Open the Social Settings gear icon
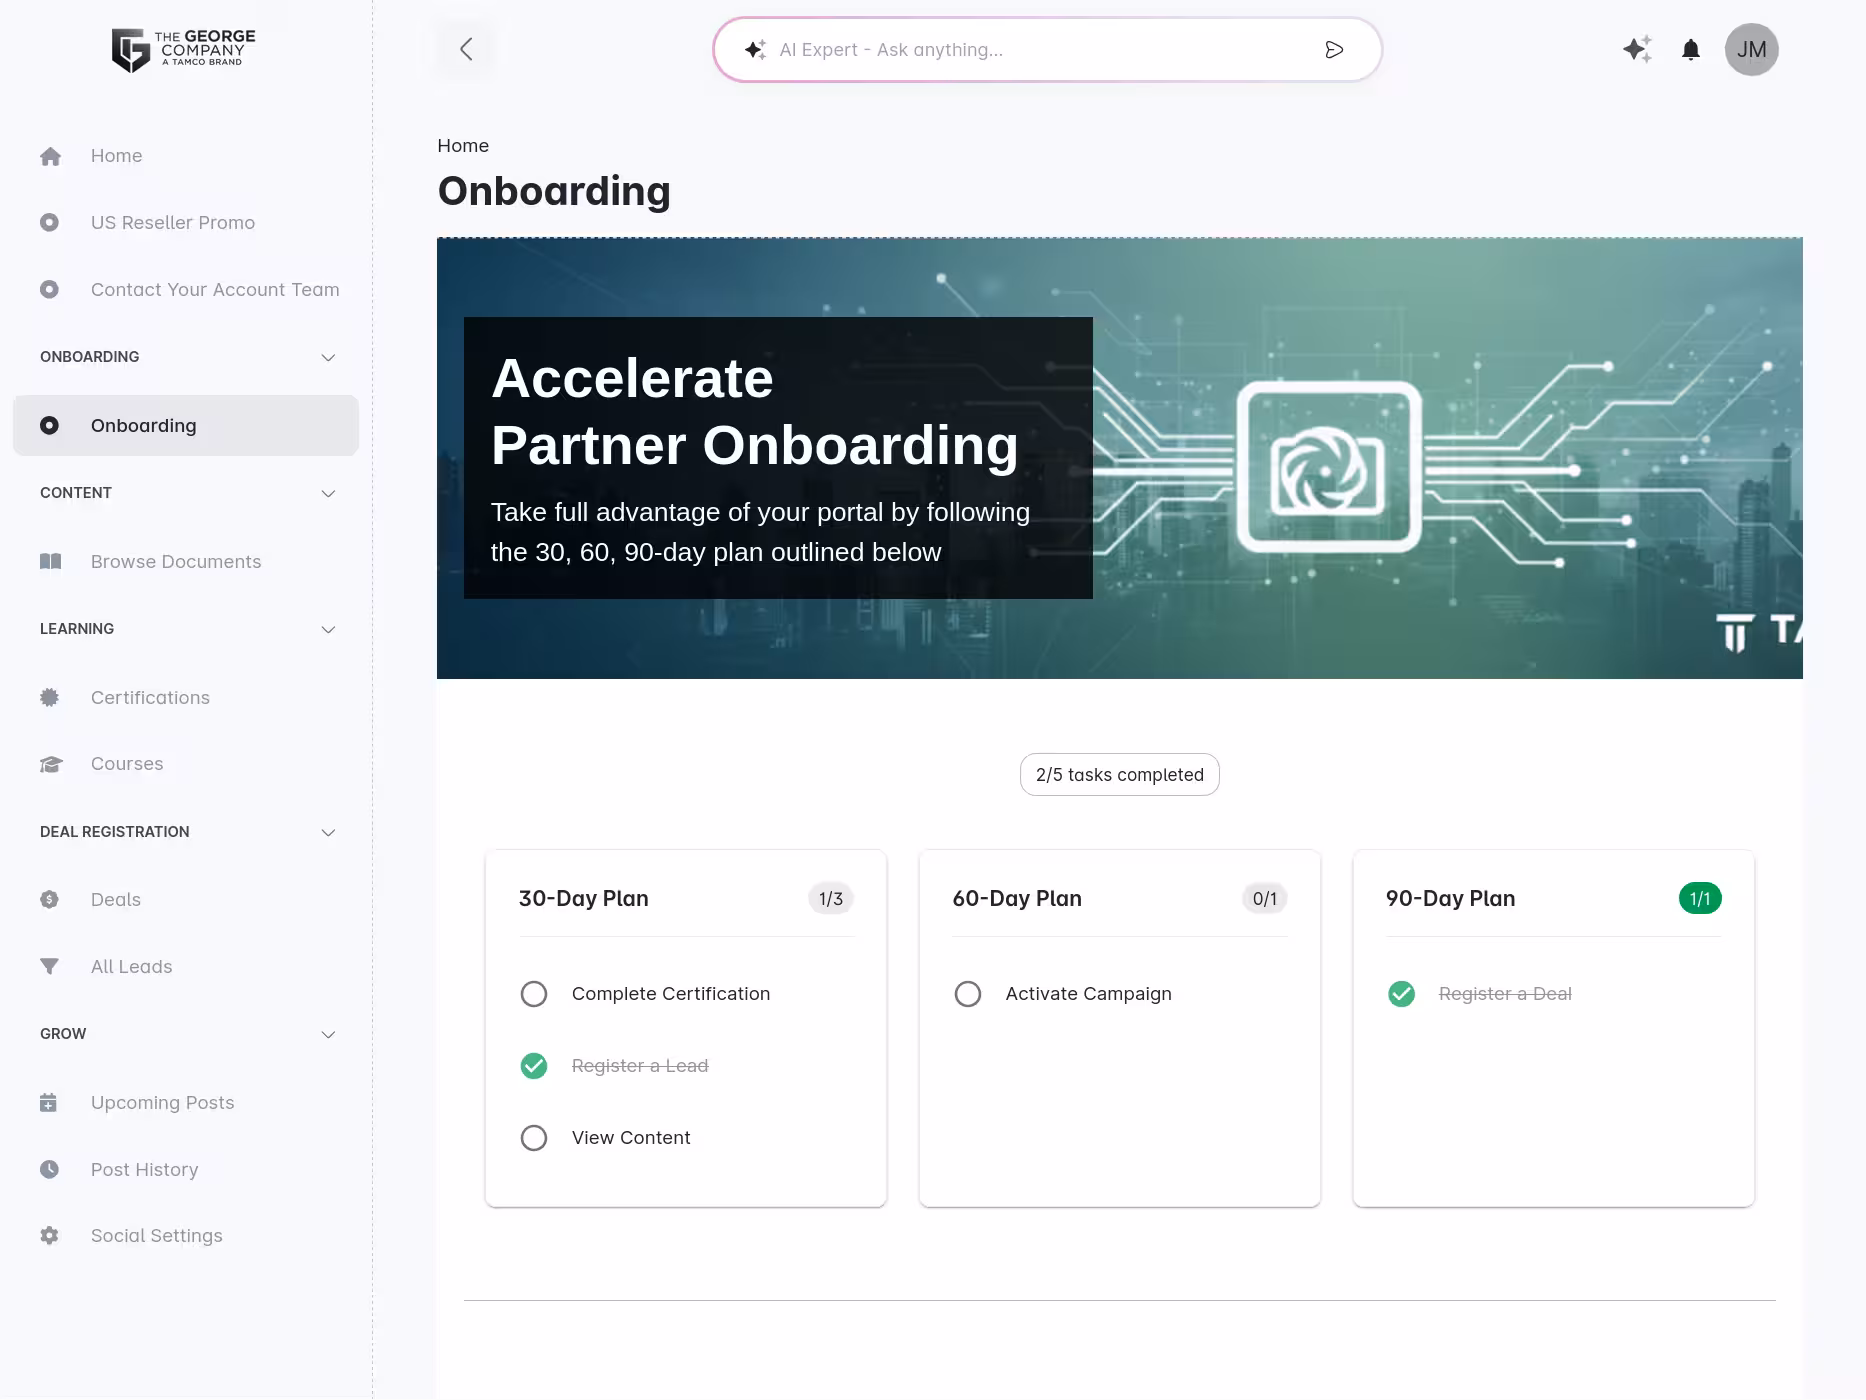Image resolution: width=1866 pixels, height=1400 pixels. point(50,1235)
